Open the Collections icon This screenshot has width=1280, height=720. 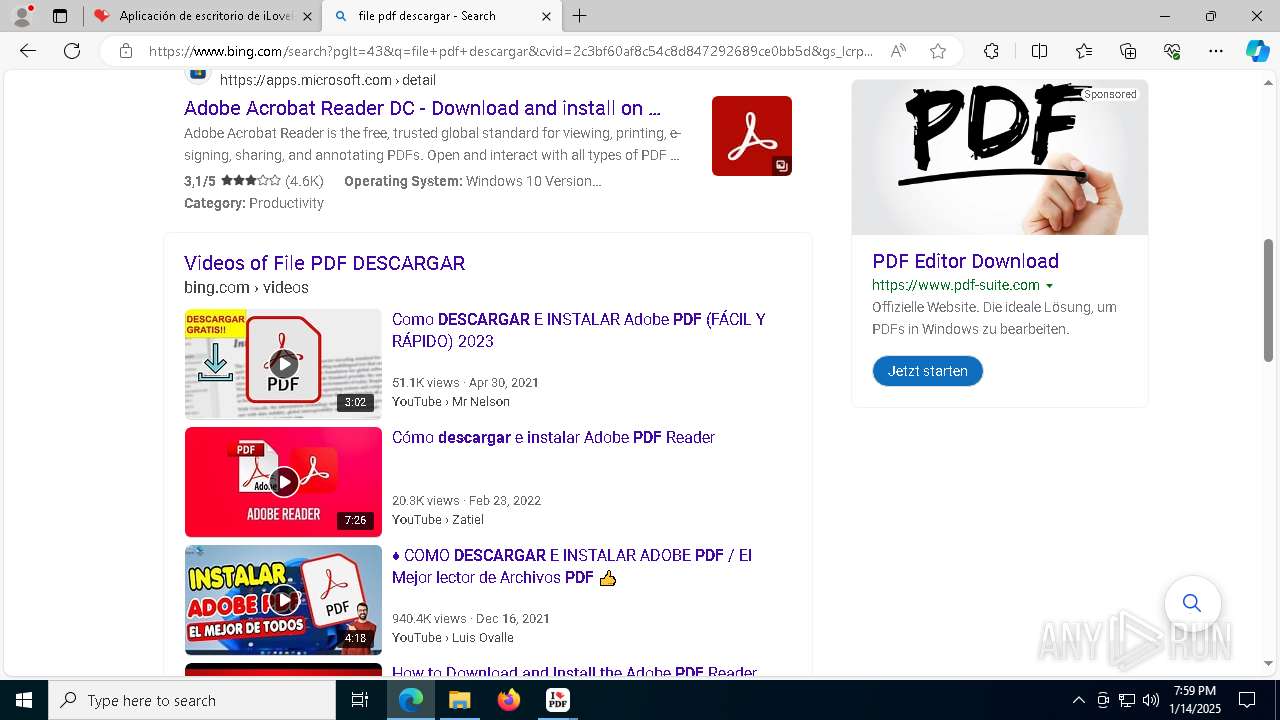1128,51
